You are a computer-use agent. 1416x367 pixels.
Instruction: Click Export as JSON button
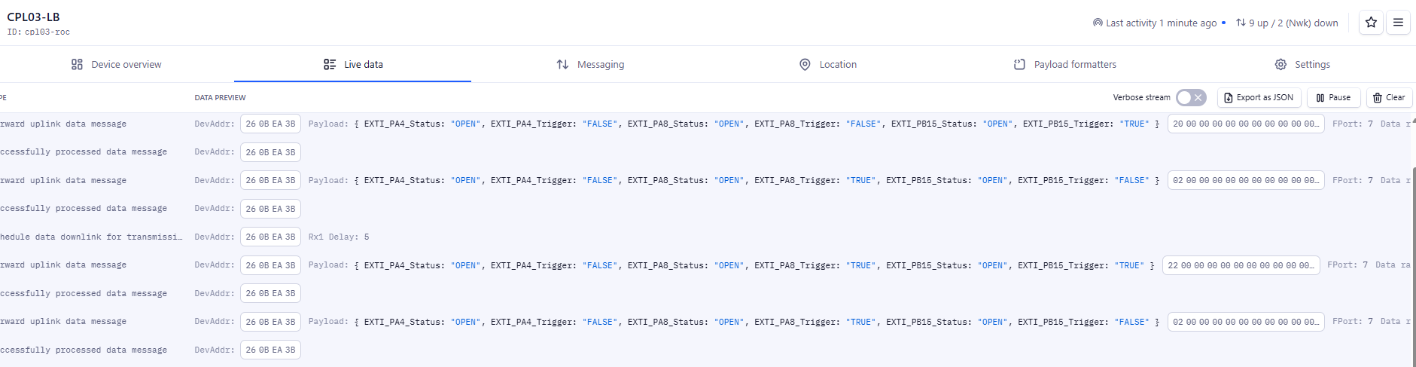(1259, 97)
